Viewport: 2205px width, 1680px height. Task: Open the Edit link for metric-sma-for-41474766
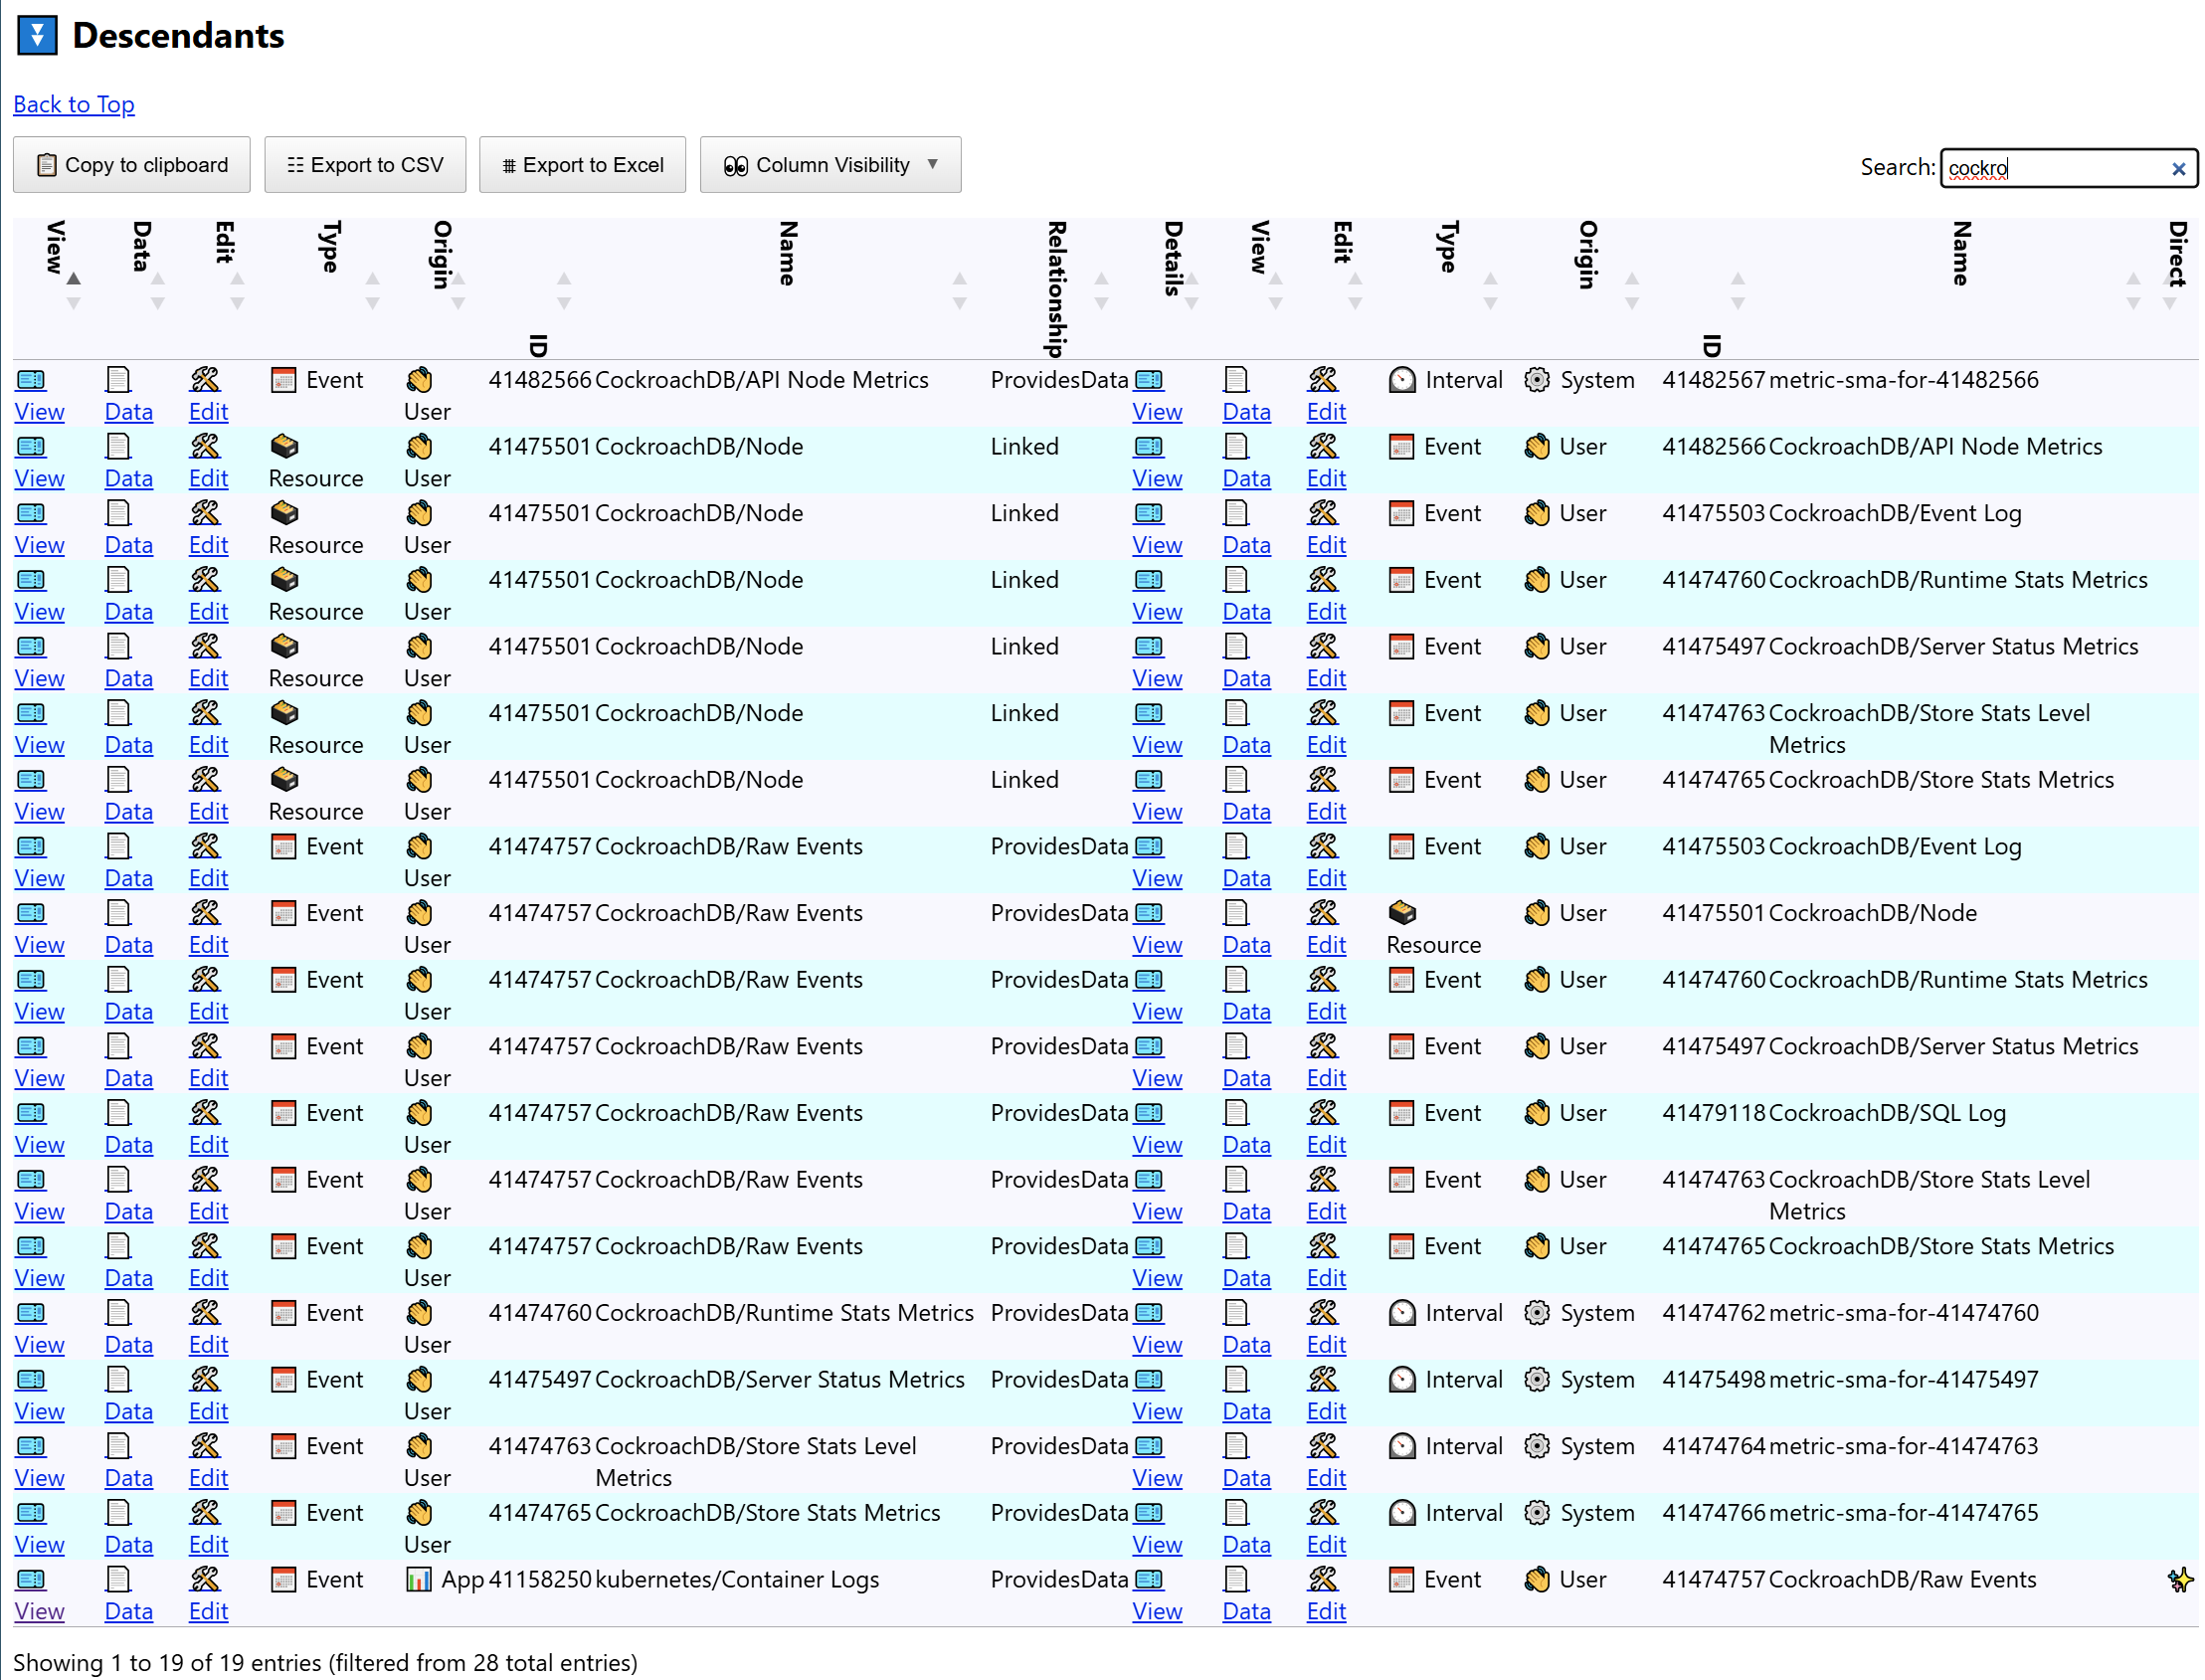tap(1326, 1545)
